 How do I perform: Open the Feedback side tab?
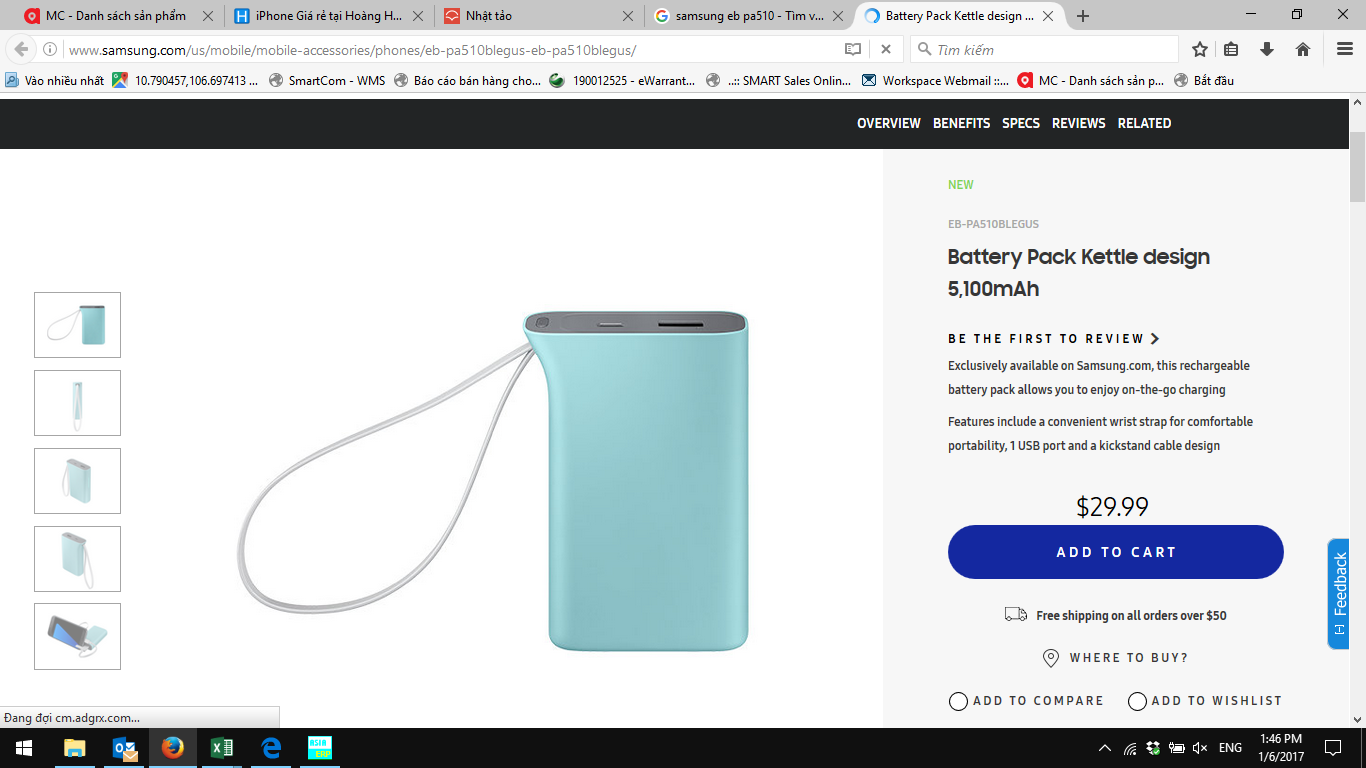(x=1340, y=594)
